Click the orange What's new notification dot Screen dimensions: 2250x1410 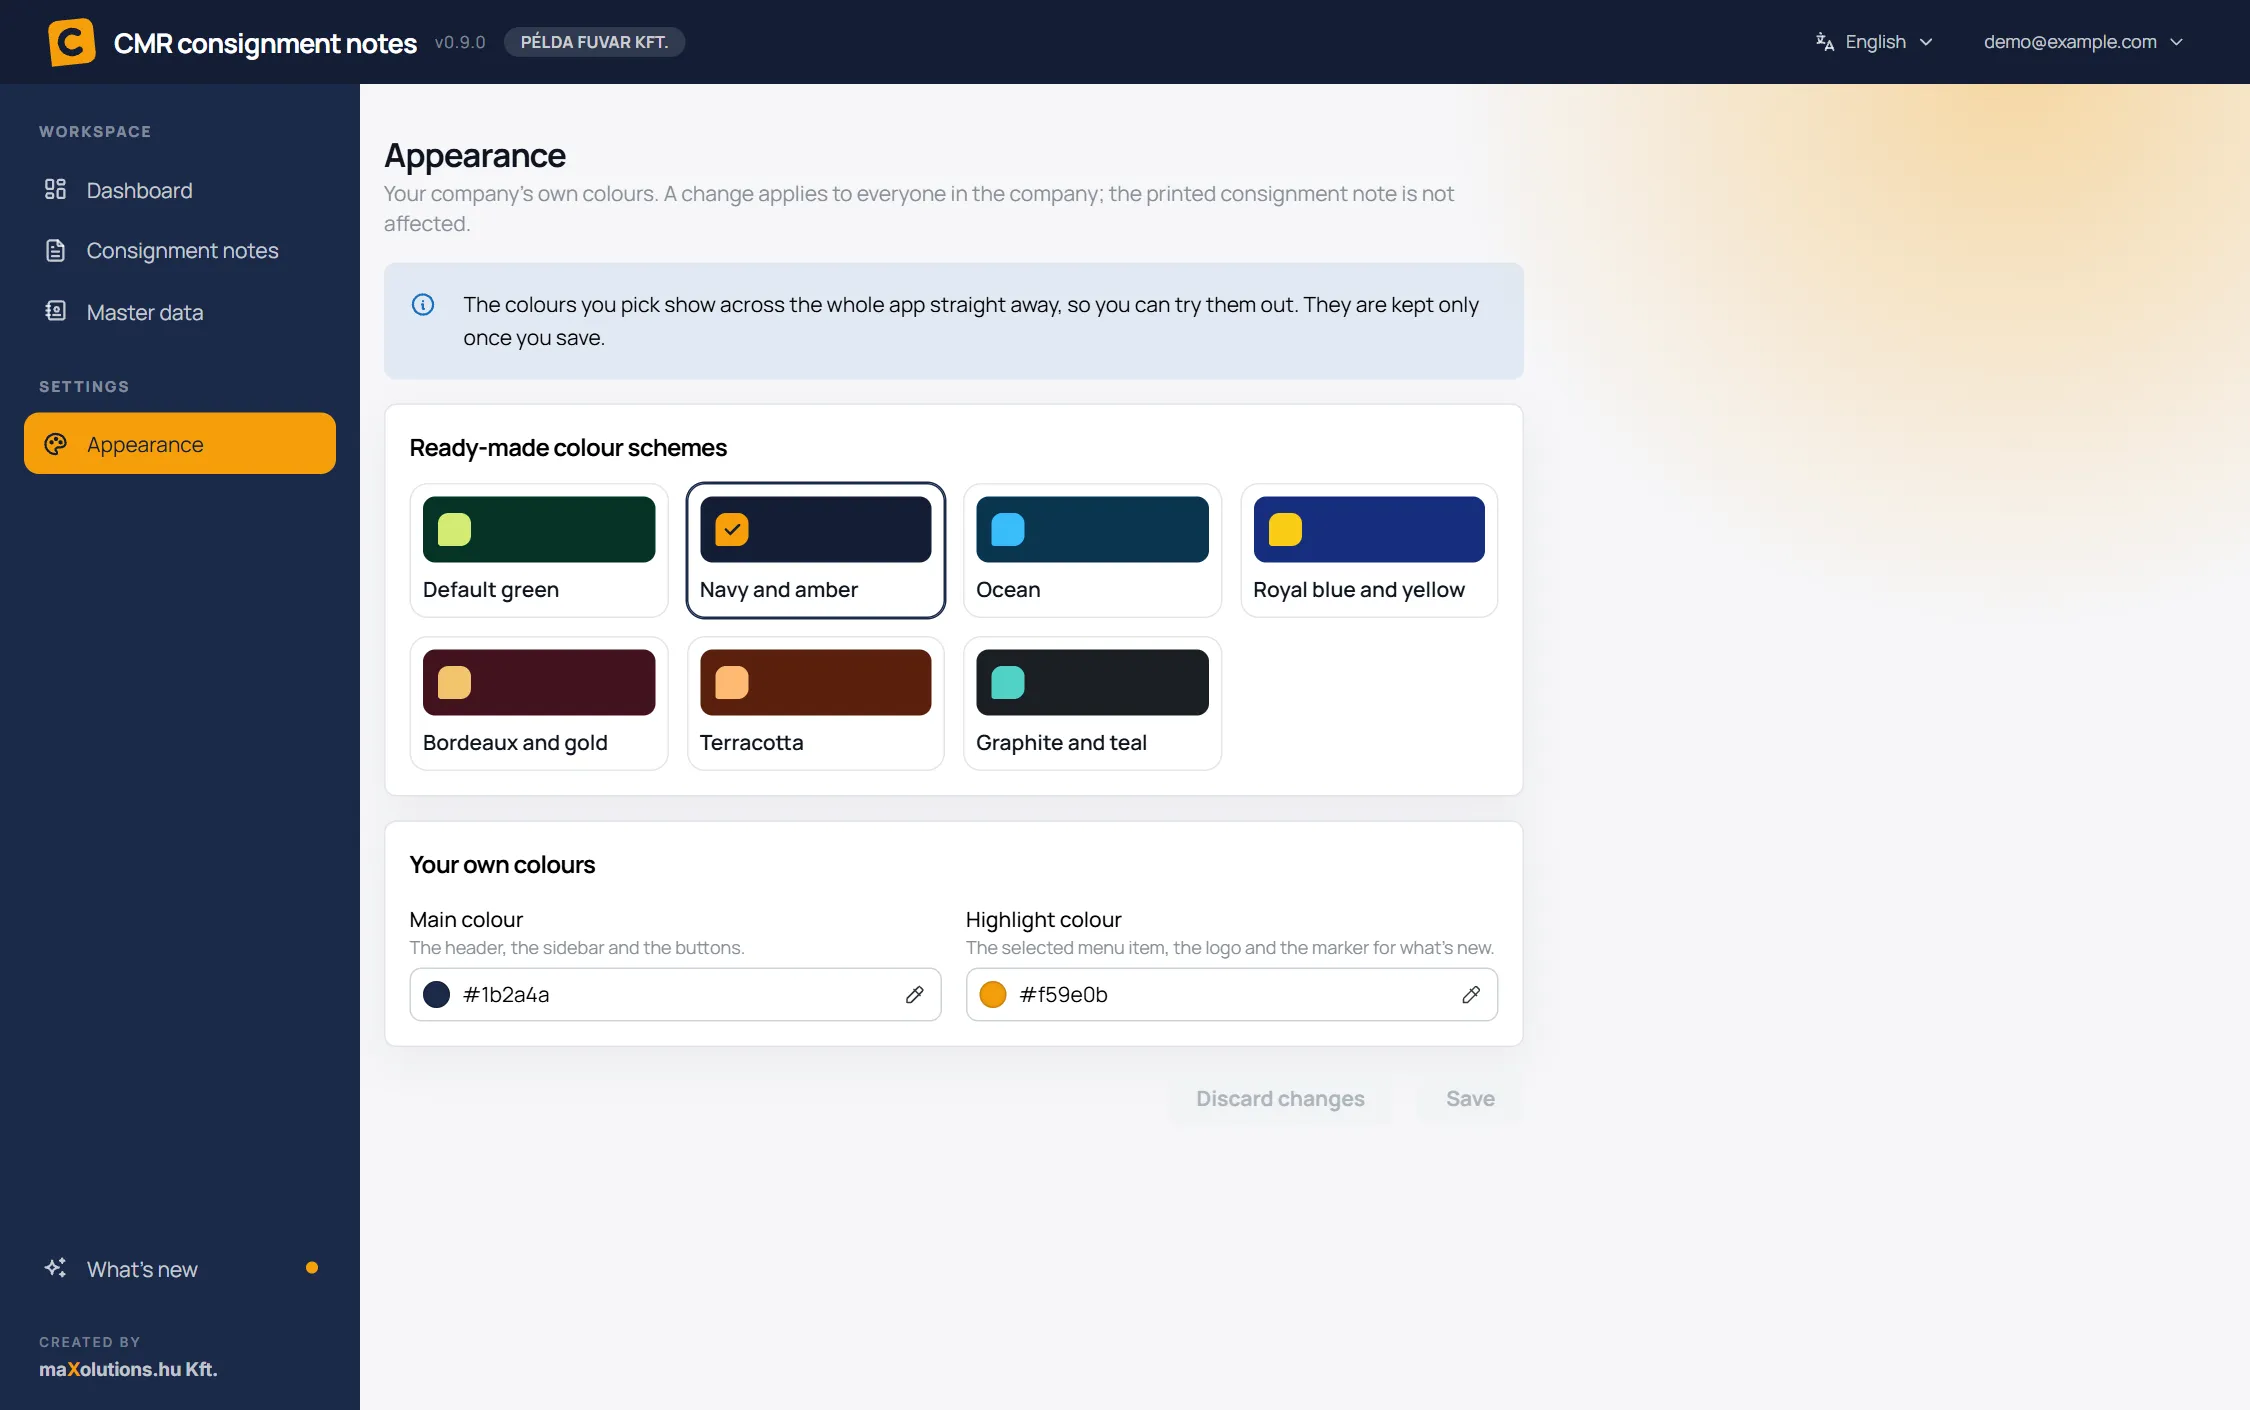click(x=312, y=1268)
